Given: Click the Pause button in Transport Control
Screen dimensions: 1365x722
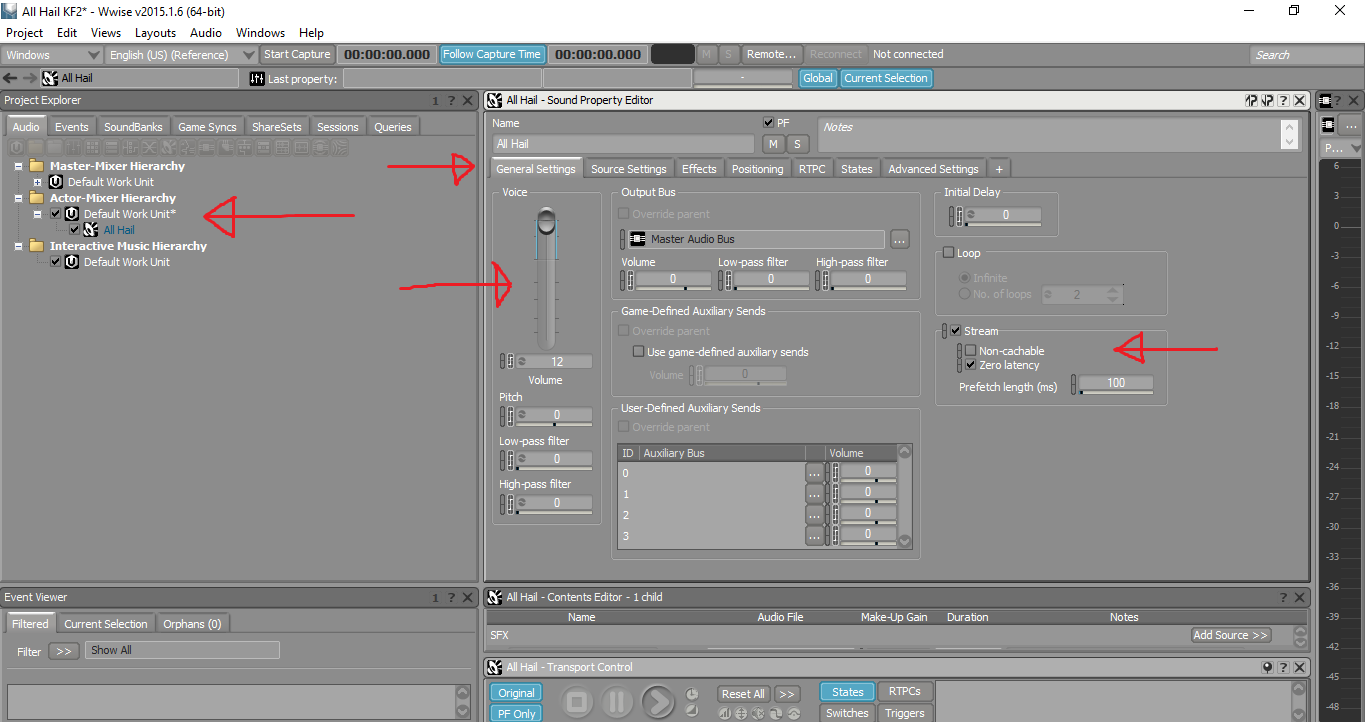Looking at the screenshot, I should tap(617, 703).
